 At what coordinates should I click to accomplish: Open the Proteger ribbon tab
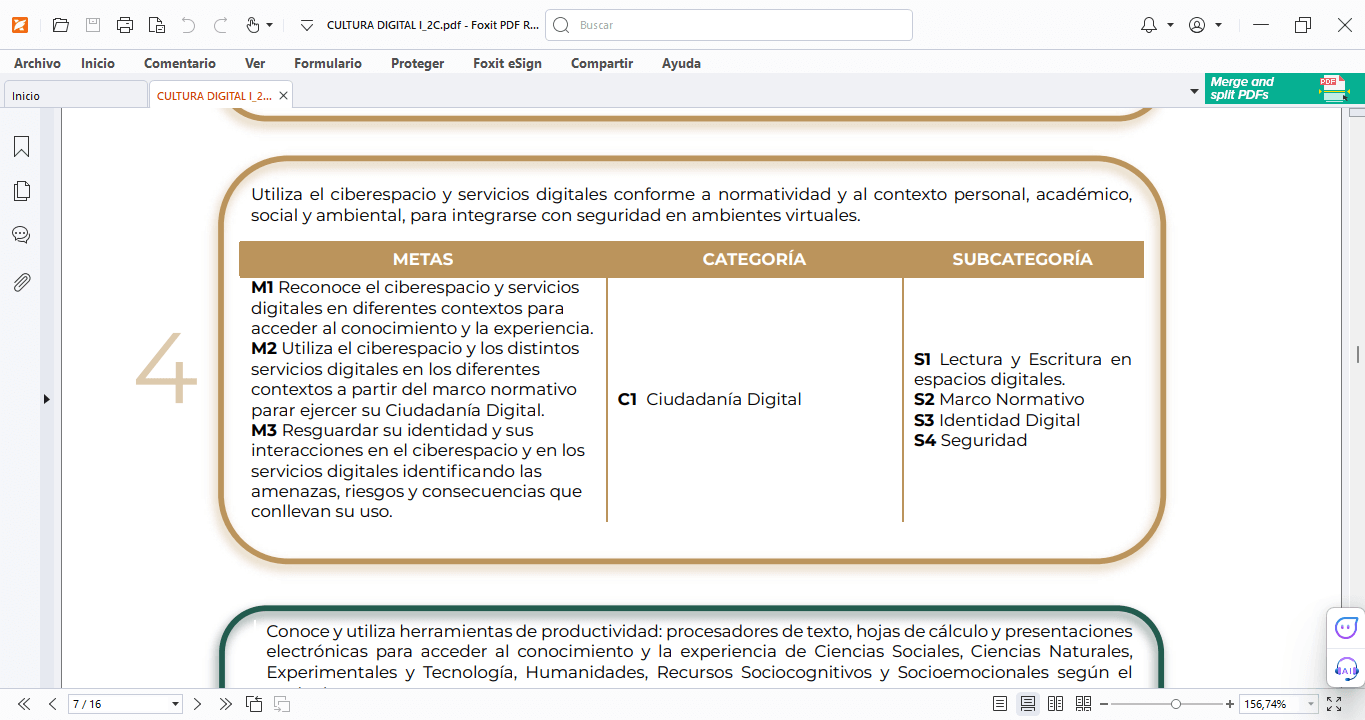click(x=418, y=63)
